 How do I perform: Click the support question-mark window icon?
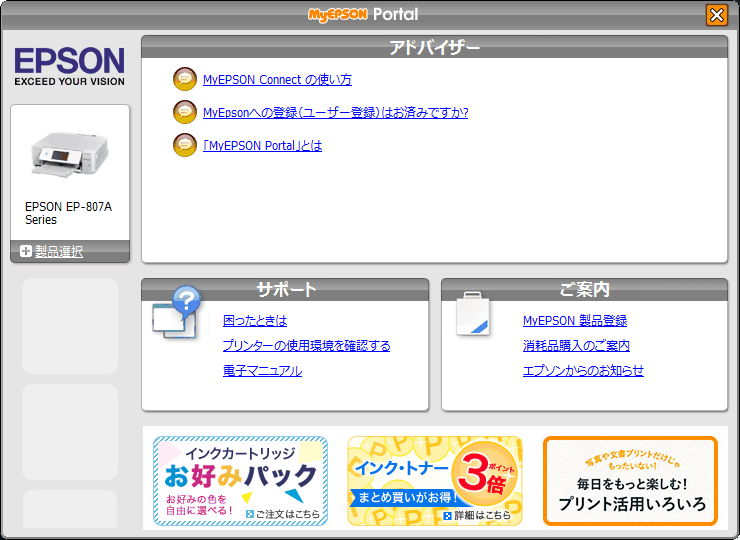(x=177, y=312)
